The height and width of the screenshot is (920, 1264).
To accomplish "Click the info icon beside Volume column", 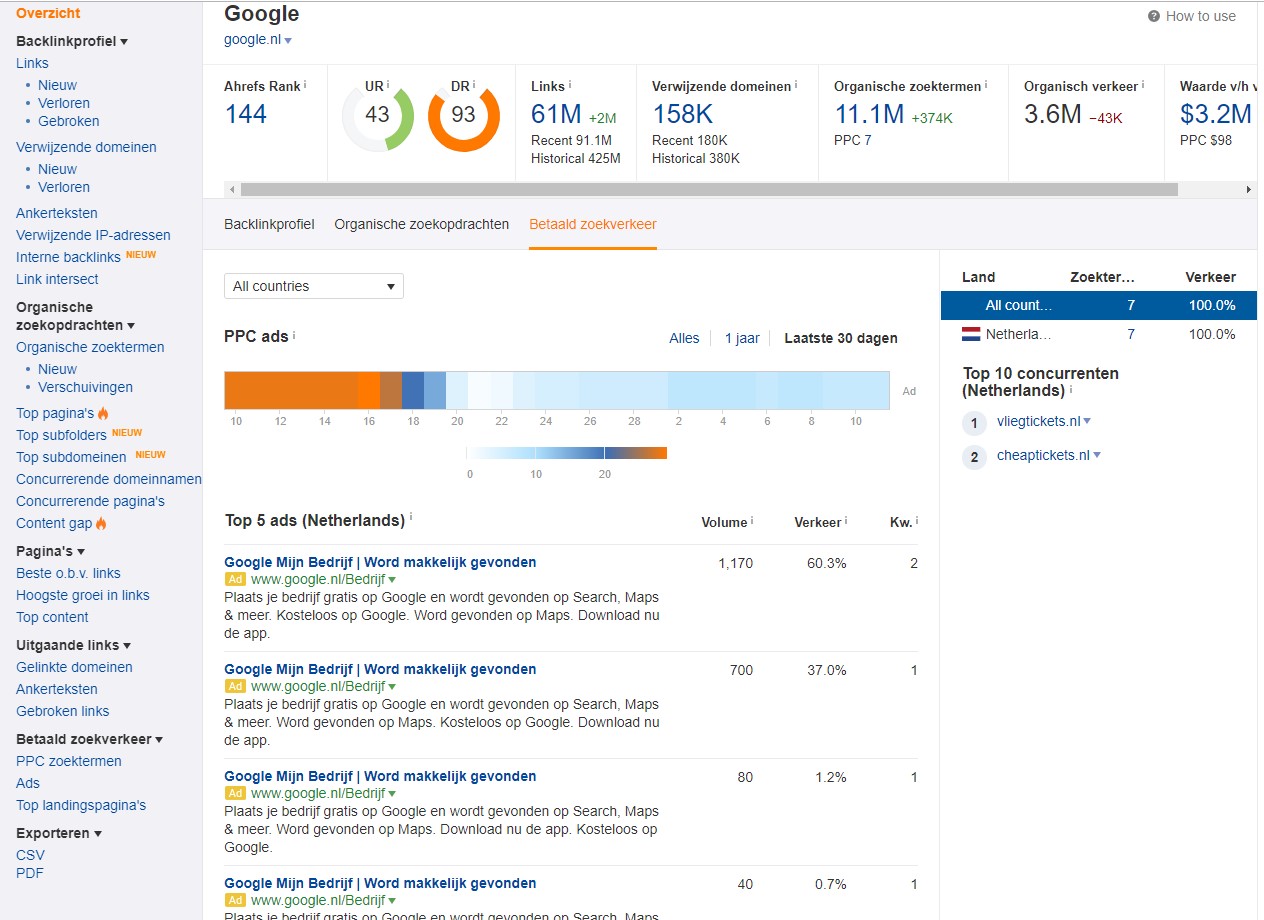I will (752, 521).
